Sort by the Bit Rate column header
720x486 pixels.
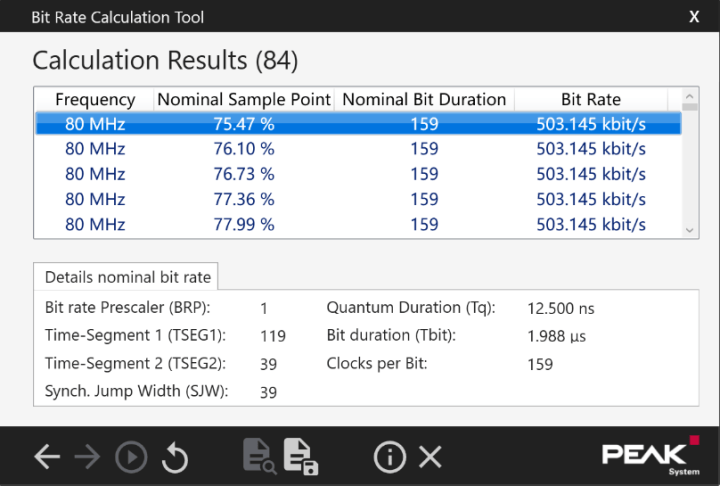591,99
